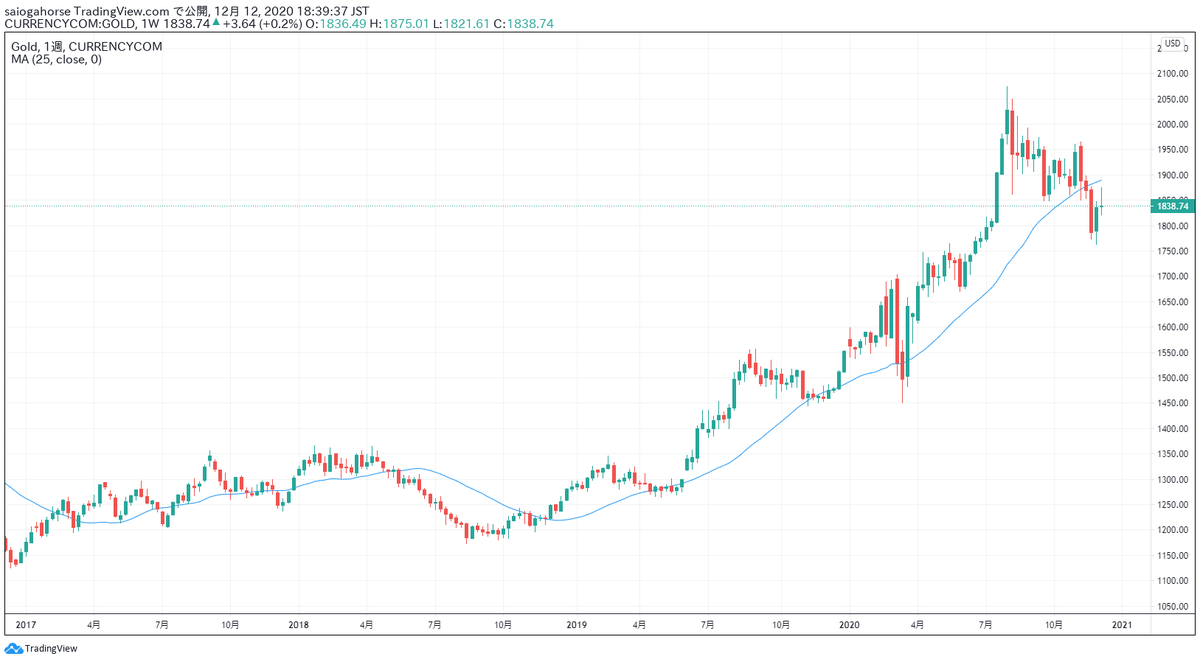Click the 1550.00 price axis label

point(1171,353)
